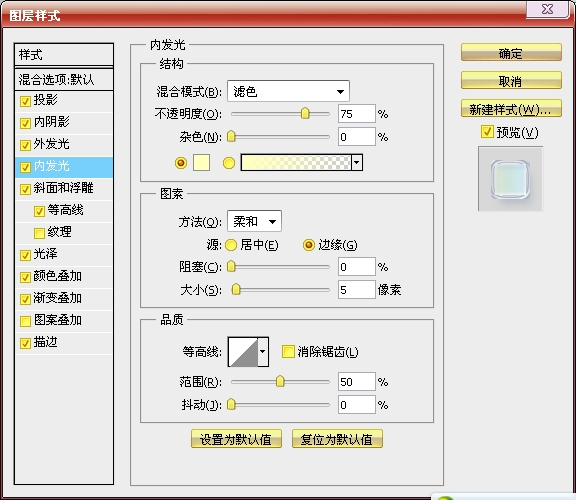576x500 pixels.
Task: Enable the 纹理 texture checkbox
Action: pyautogui.click(x=39, y=233)
